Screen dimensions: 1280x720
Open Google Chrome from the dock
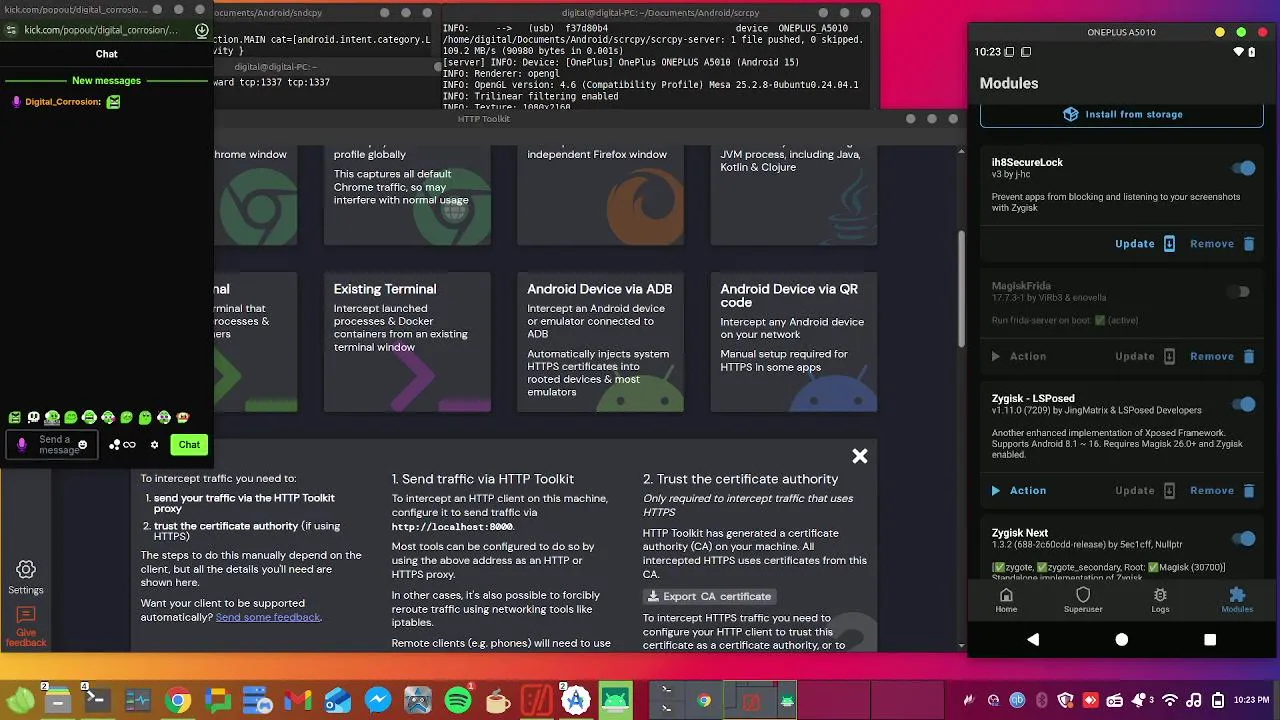pyautogui.click(x=178, y=701)
